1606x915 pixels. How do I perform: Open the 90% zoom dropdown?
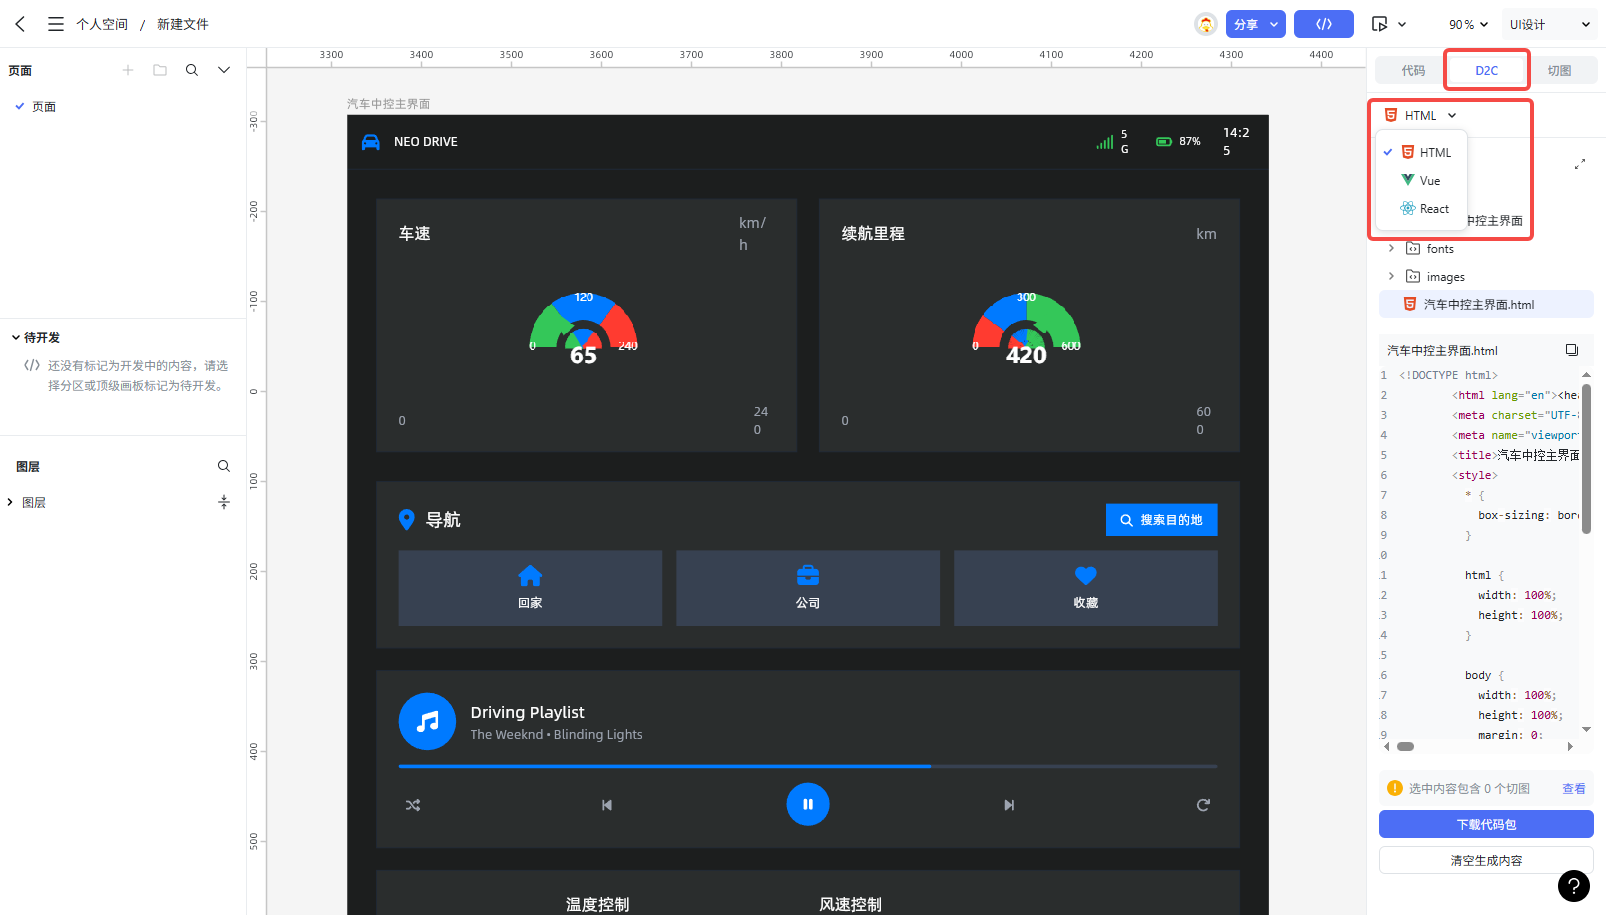point(1468,24)
